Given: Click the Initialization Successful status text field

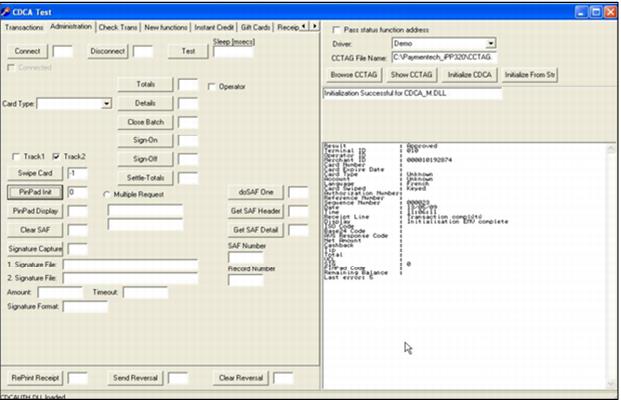Looking at the screenshot, I should [x=413, y=93].
